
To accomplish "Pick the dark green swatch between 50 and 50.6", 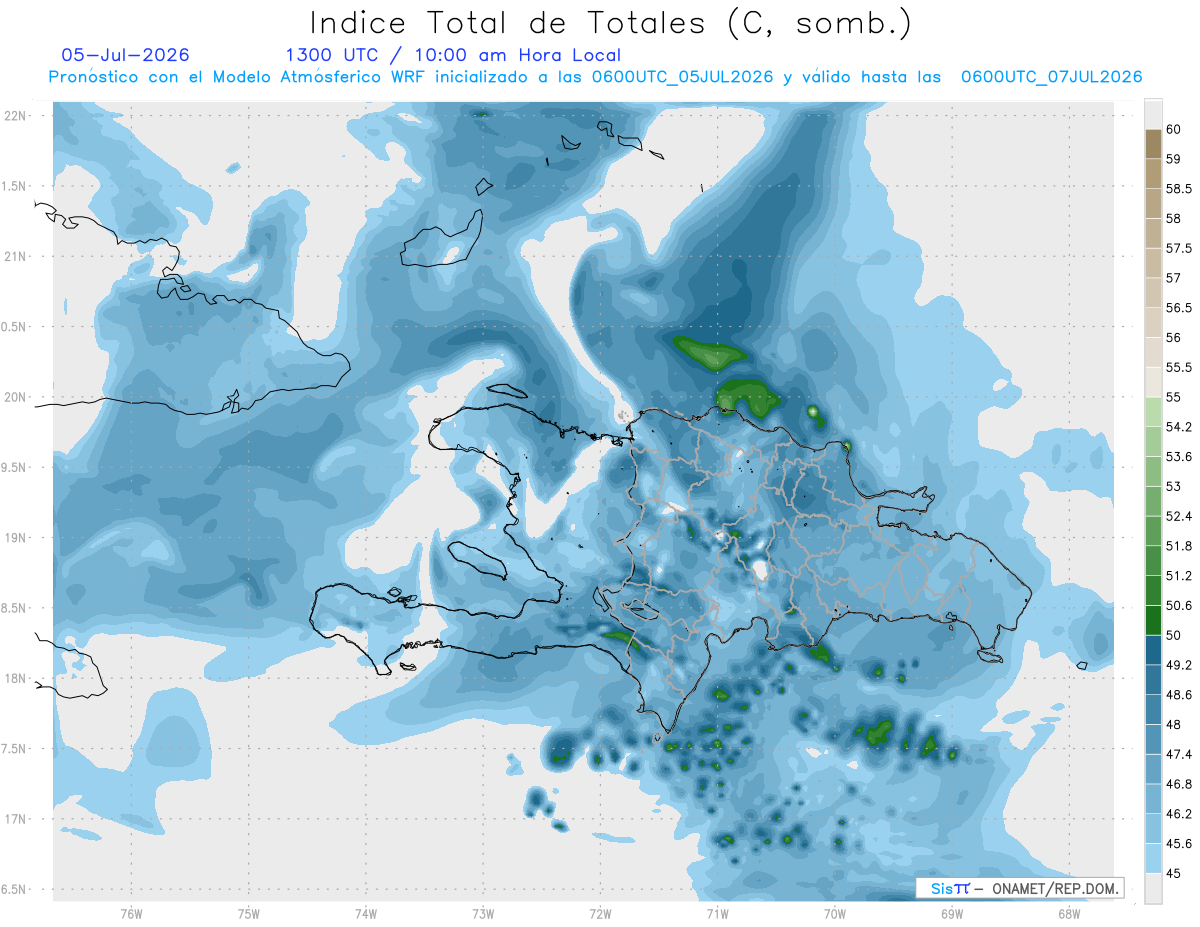I will [1153, 621].
